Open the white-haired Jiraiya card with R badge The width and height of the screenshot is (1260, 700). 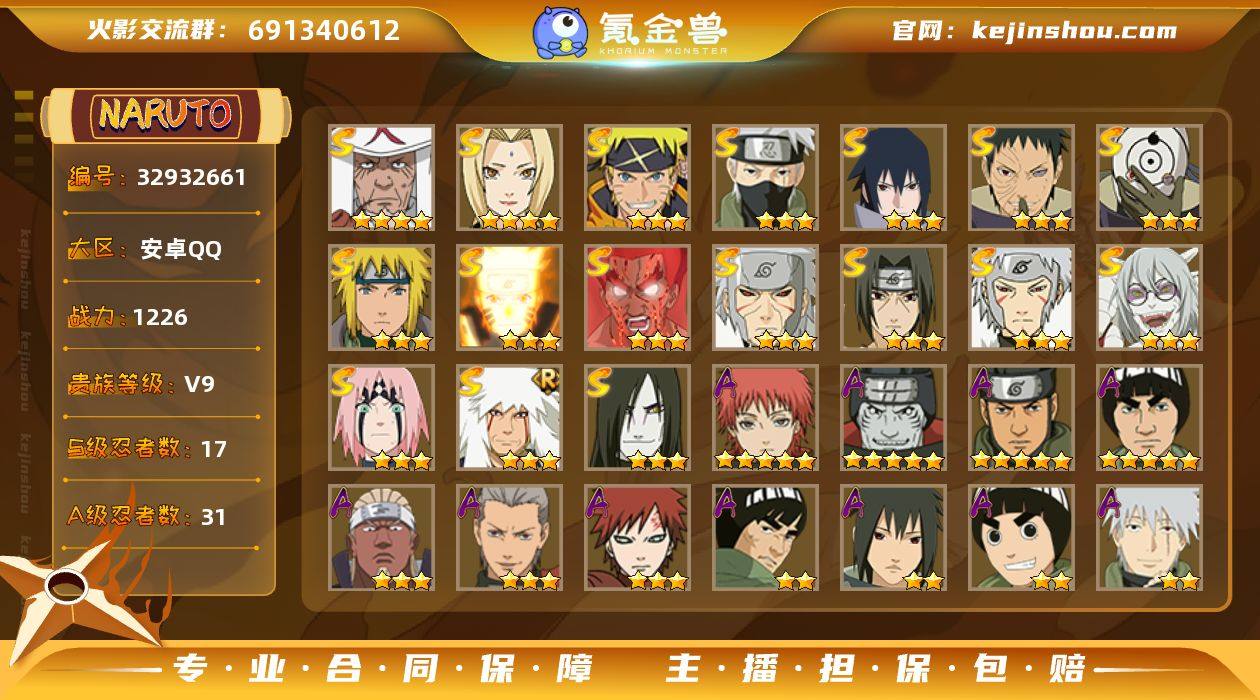(x=509, y=418)
